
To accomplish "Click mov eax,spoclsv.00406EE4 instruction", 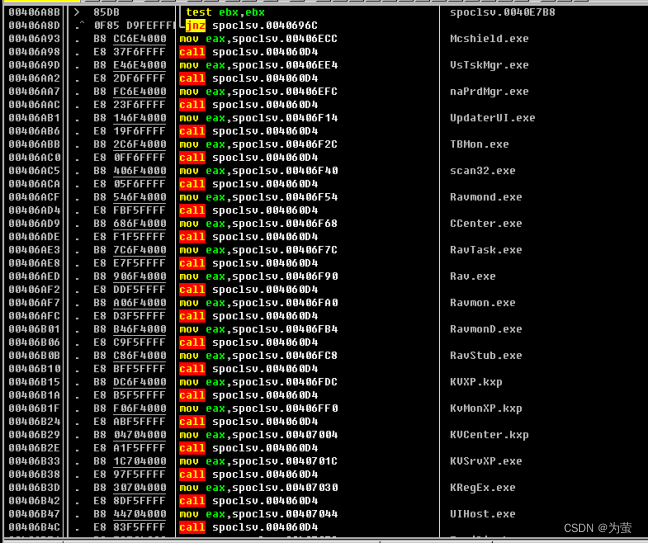I will tap(258, 65).
